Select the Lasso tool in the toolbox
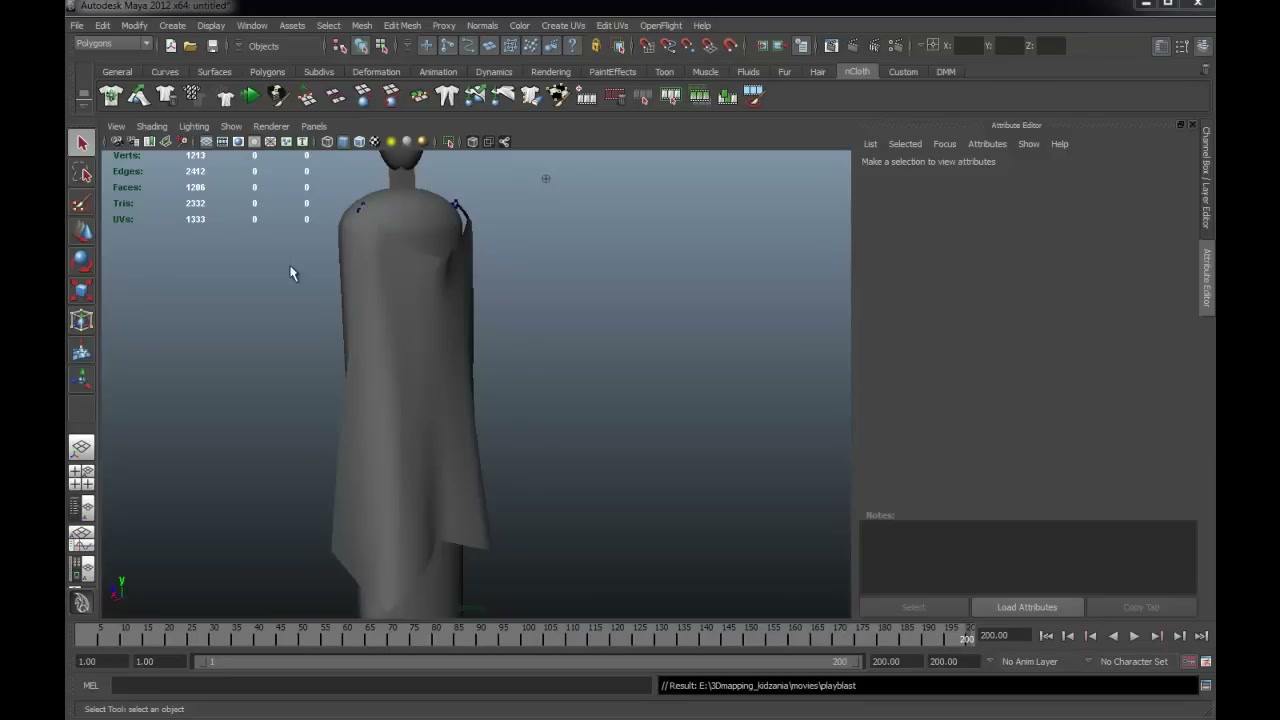Screen dimensions: 1280x720 (82, 174)
